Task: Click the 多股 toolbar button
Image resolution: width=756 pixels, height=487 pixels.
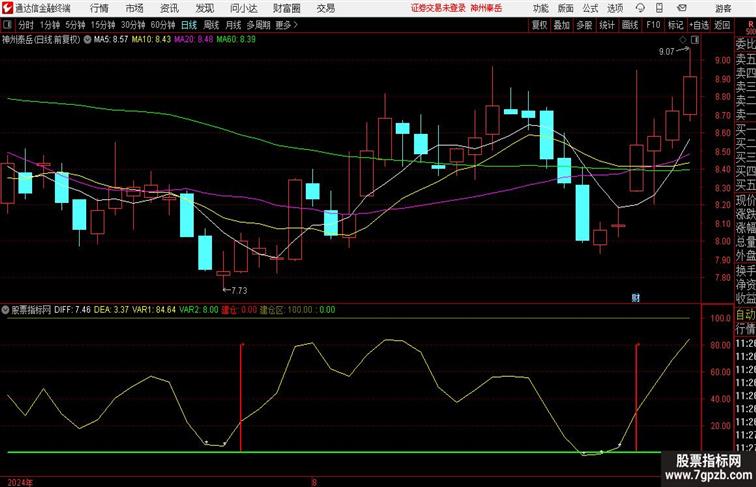Action: (x=584, y=25)
